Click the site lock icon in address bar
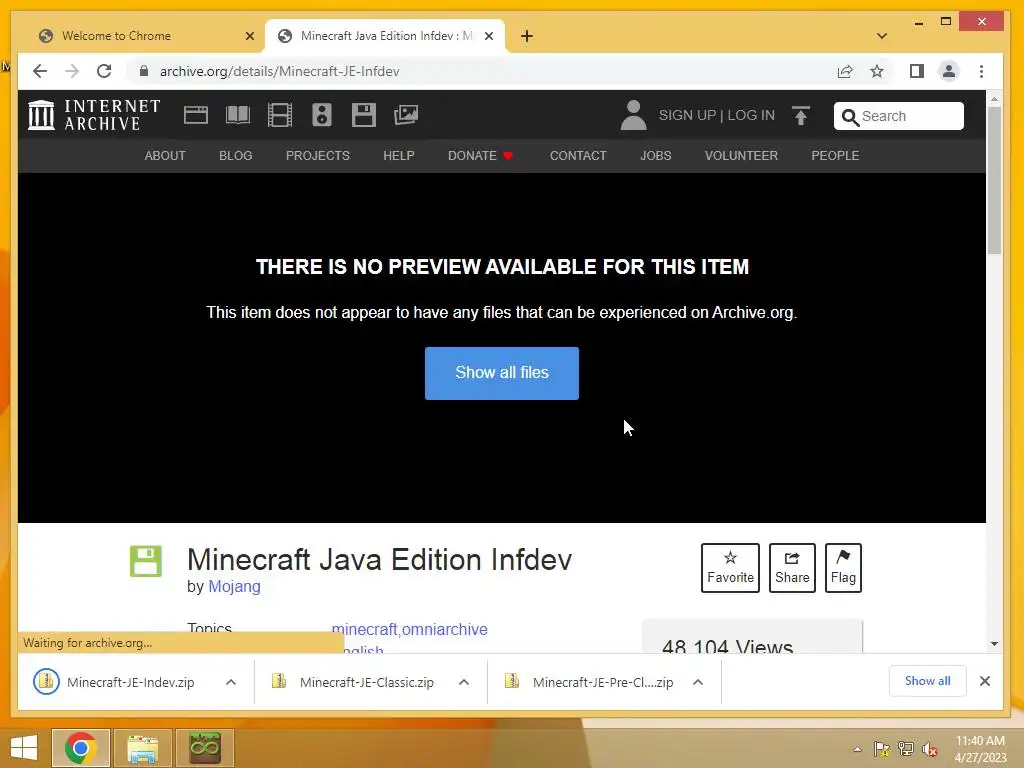This screenshot has height=768, width=1024. [144, 71]
